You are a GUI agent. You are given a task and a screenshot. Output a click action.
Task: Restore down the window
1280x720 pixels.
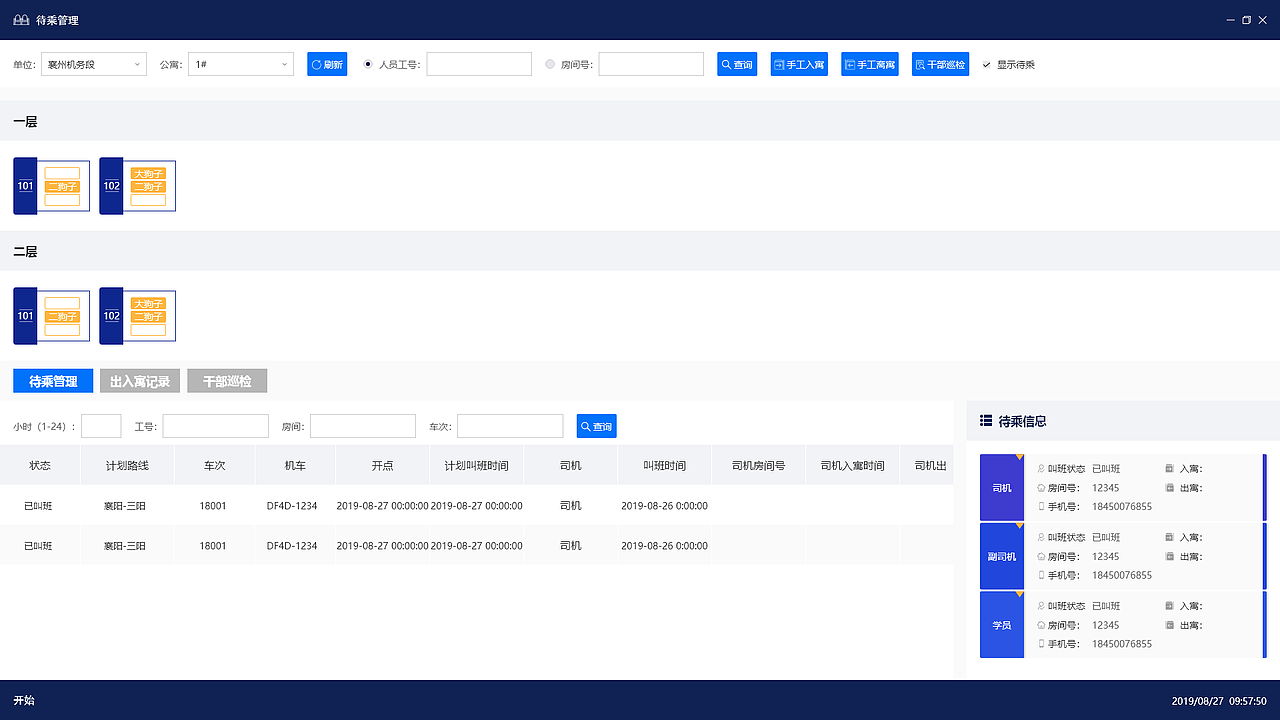[x=1246, y=20]
